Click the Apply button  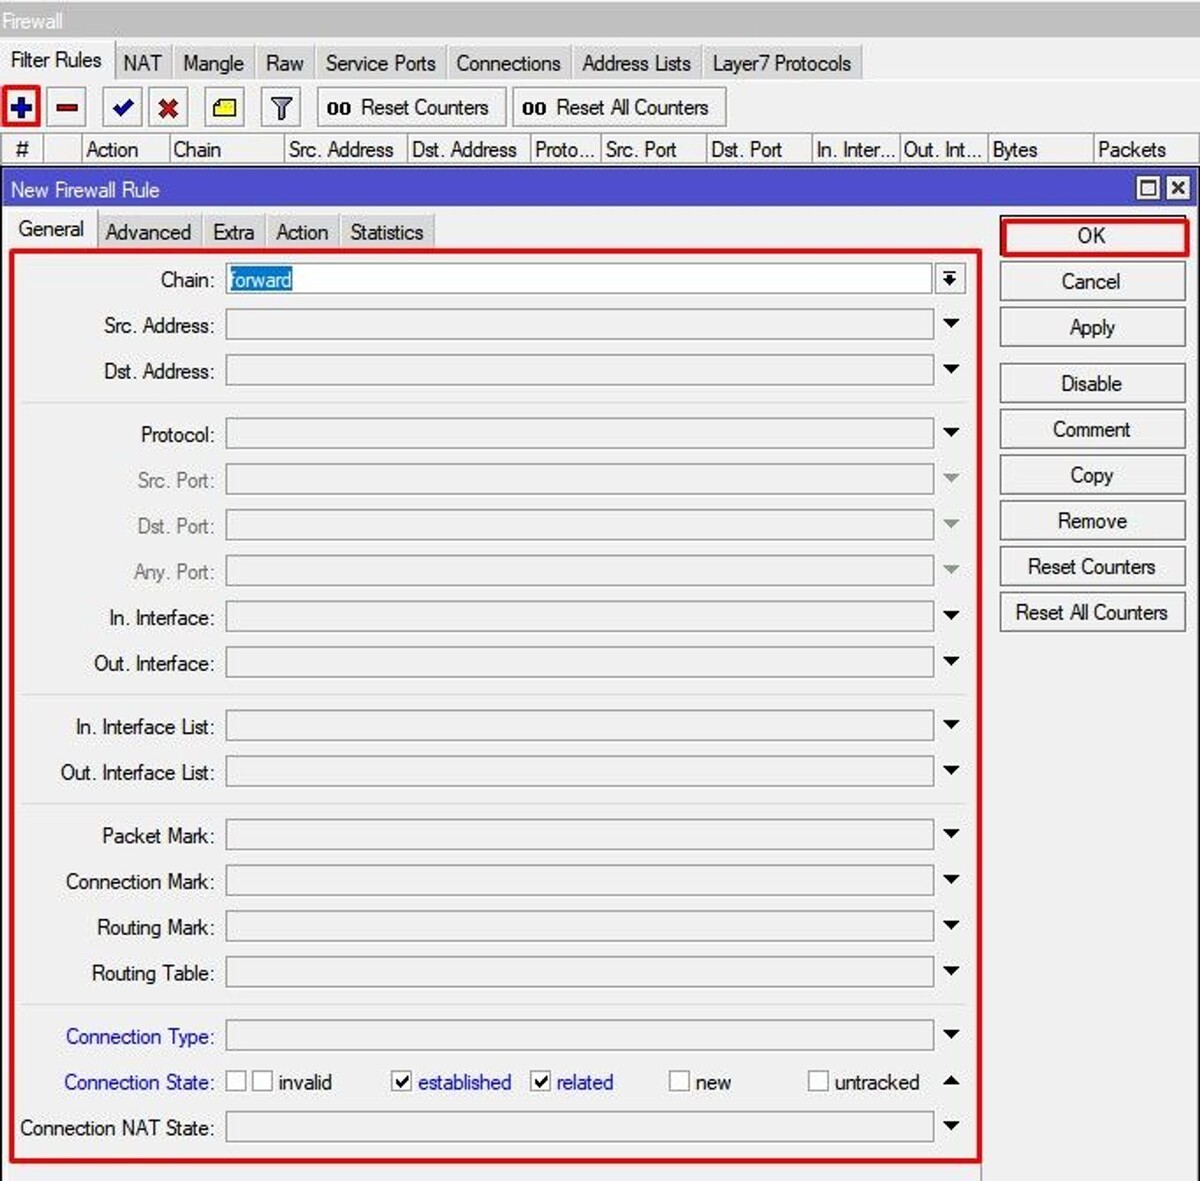click(1092, 327)
